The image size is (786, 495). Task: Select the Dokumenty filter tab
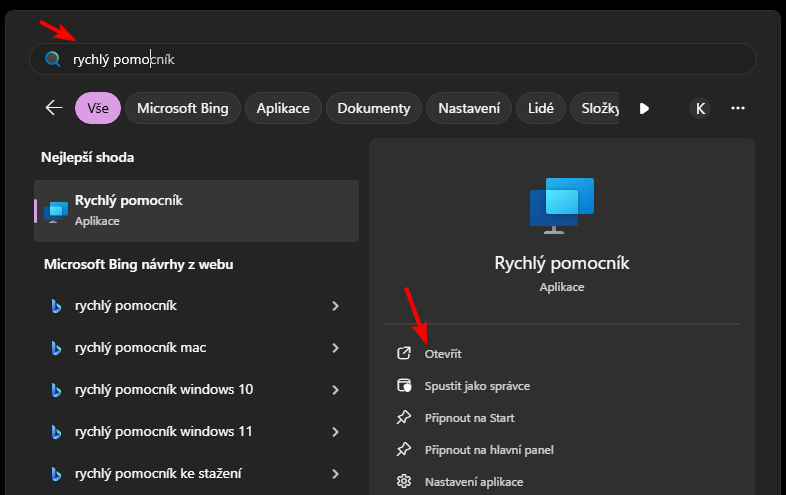tap(374, 108)
